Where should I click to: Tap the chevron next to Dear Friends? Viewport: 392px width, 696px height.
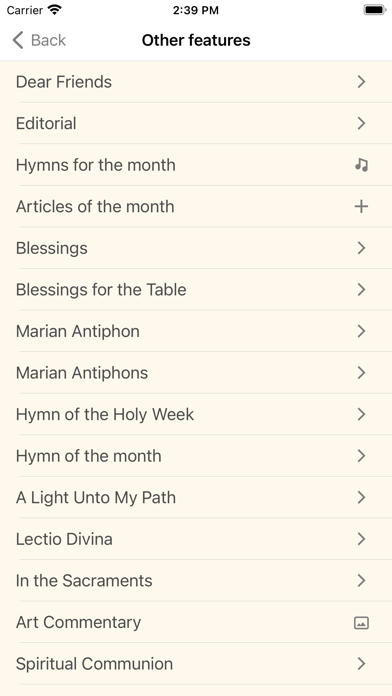click(x=361, y=82)
